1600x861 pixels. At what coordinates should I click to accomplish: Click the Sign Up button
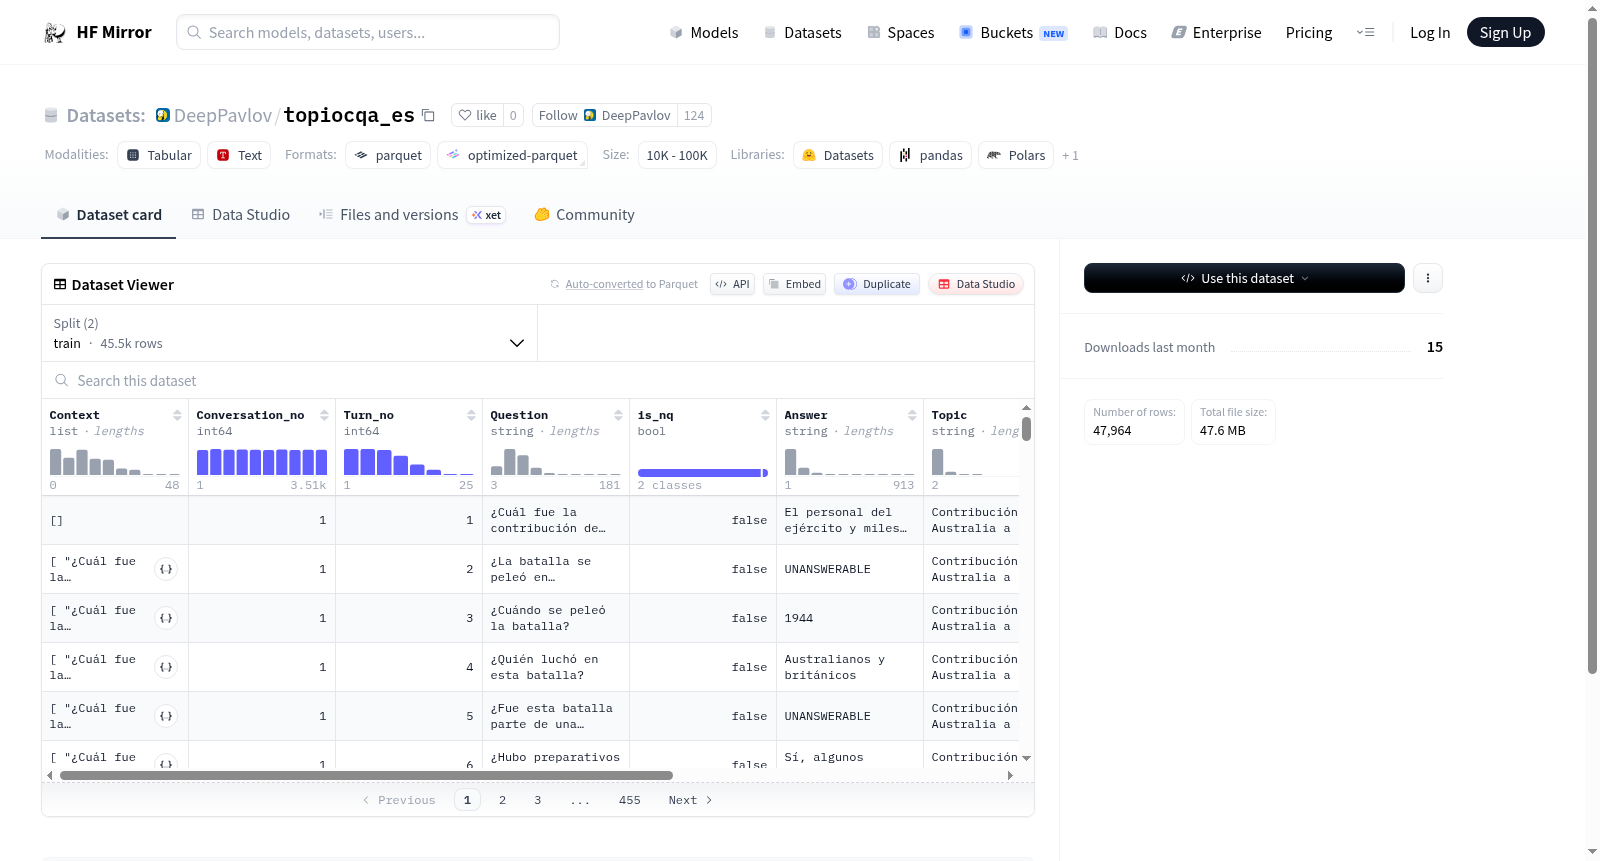[1506, 32]
